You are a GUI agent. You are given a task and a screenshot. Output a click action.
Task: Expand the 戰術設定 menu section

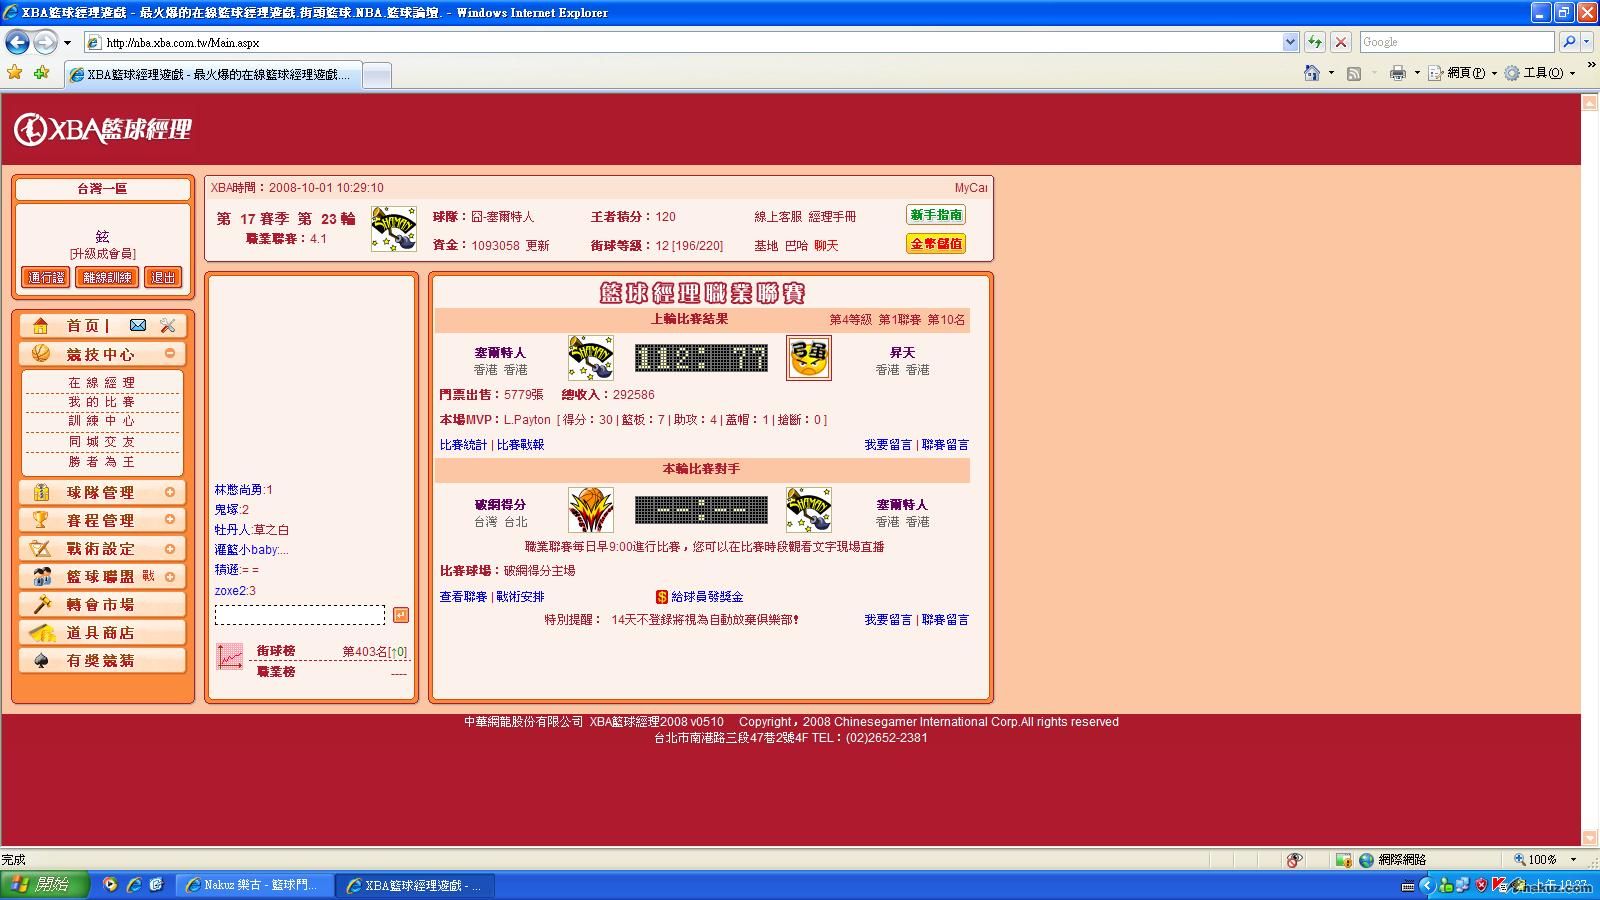[170, 548]
